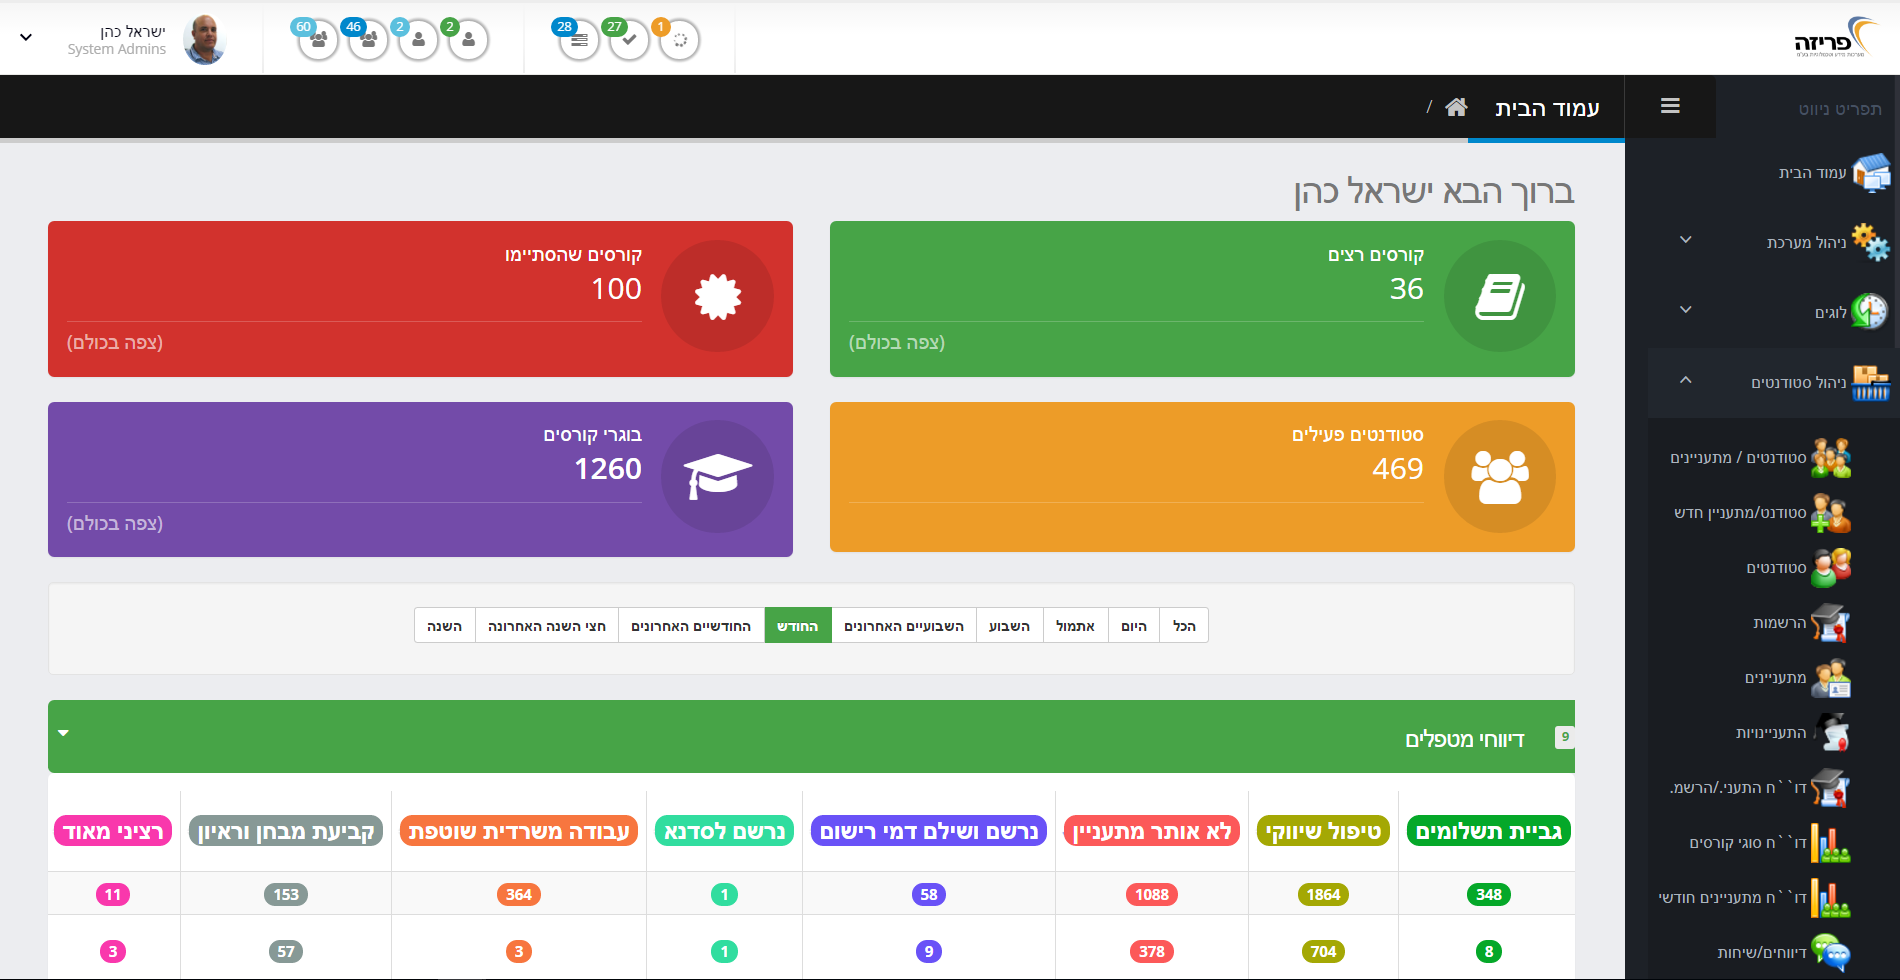This screenshot has height=980, width=1900.
Task: Click the נרשם לסדנא label
Action: click(725, 831)
